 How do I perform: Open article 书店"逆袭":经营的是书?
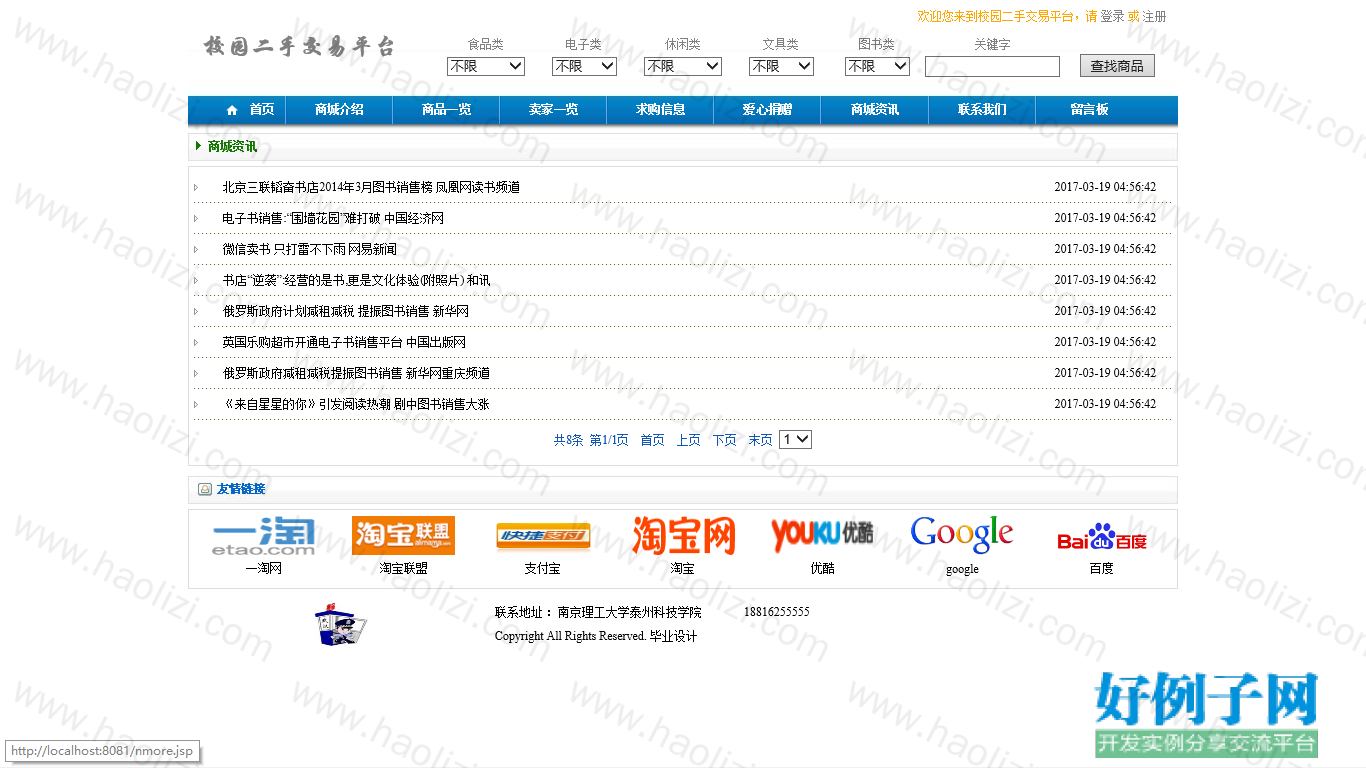[356, 280]
